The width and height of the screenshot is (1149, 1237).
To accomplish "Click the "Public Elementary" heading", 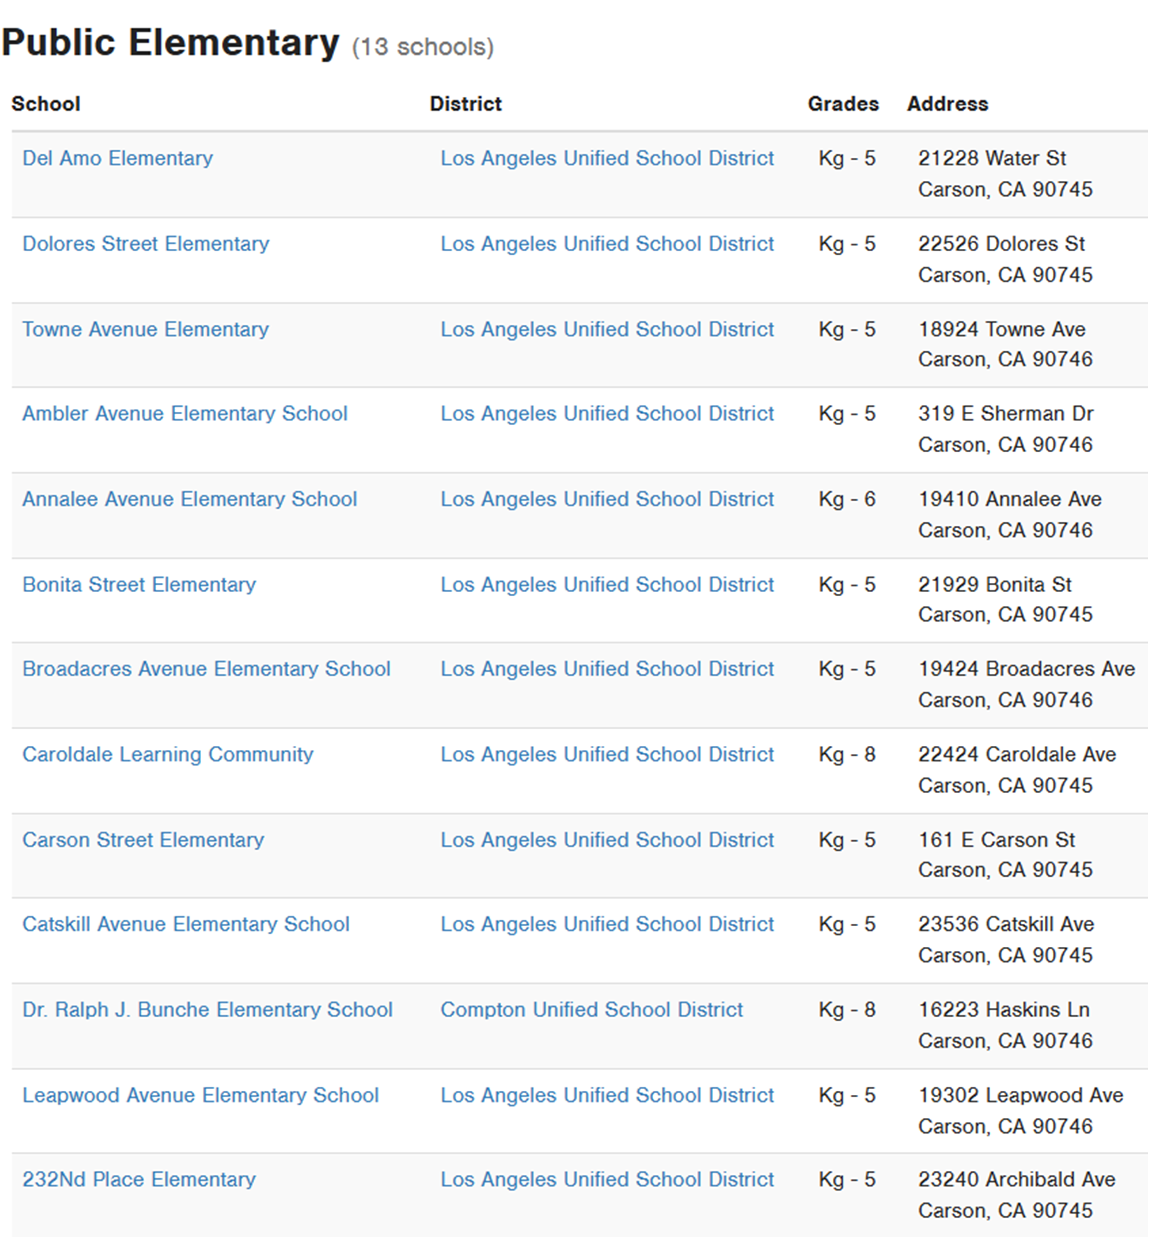I will pyautogui.click(x=171, y=43).
